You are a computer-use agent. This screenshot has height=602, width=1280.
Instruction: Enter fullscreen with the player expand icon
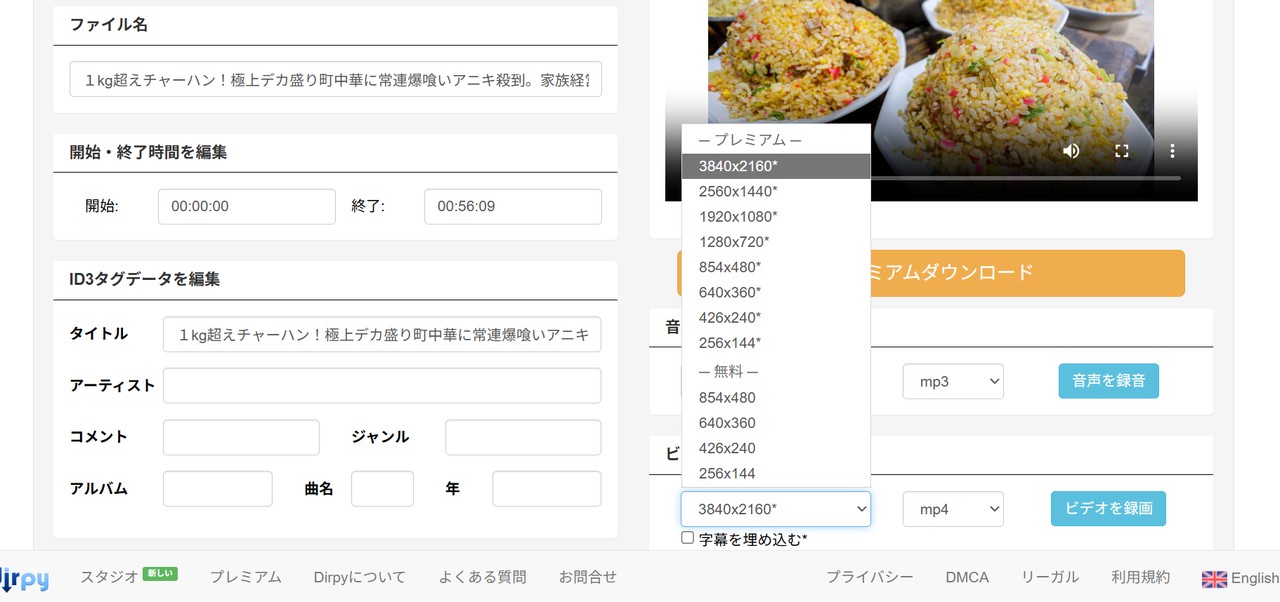click(x=1121, y=150)
